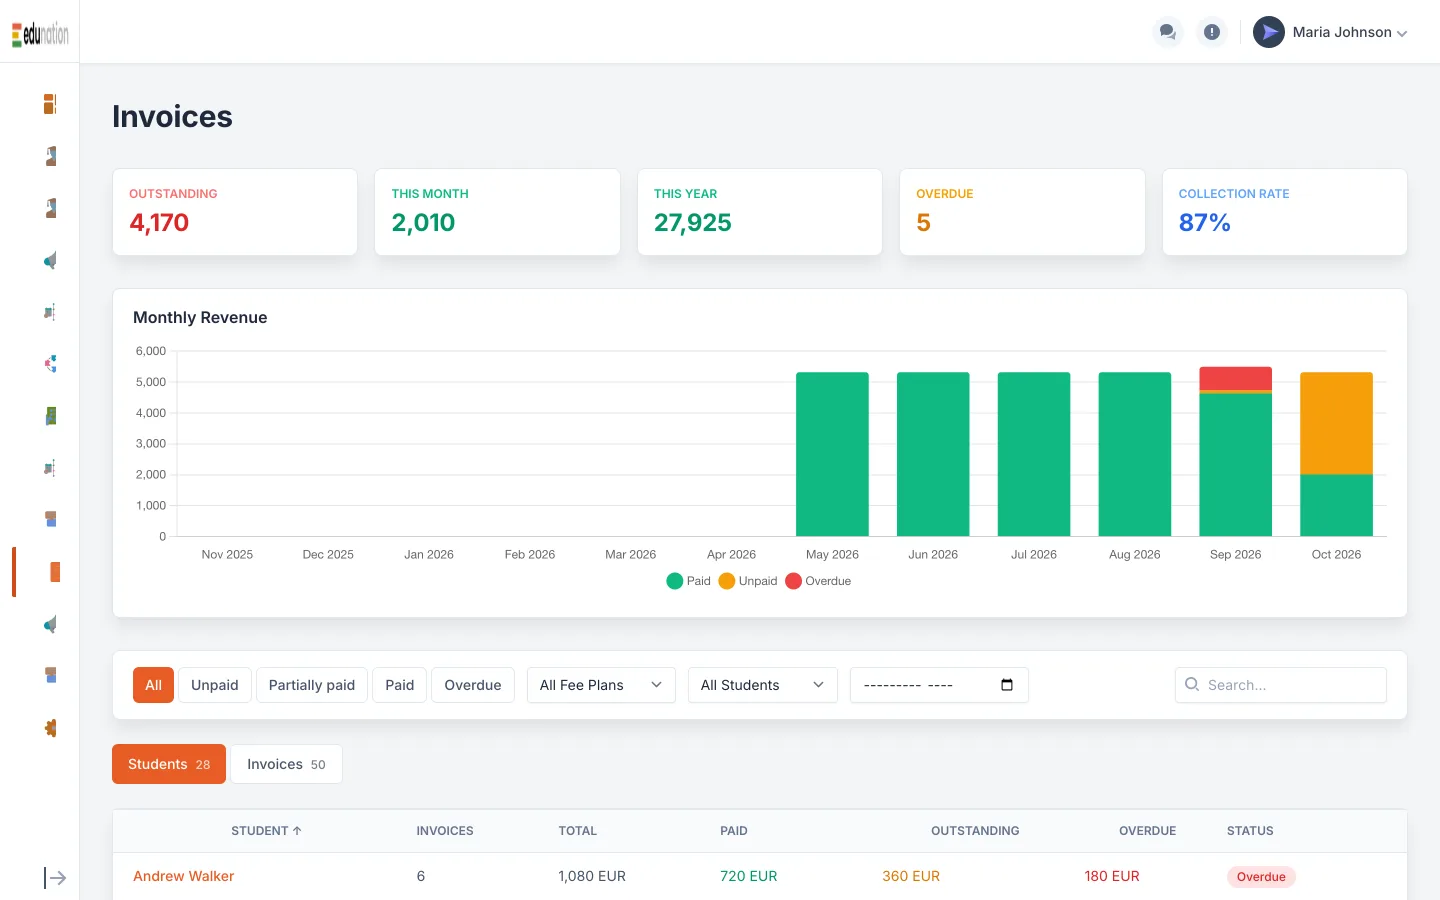Click the OUTSTANDING column header
This screenshot has width=1440, height=900.
click(975, 831)
